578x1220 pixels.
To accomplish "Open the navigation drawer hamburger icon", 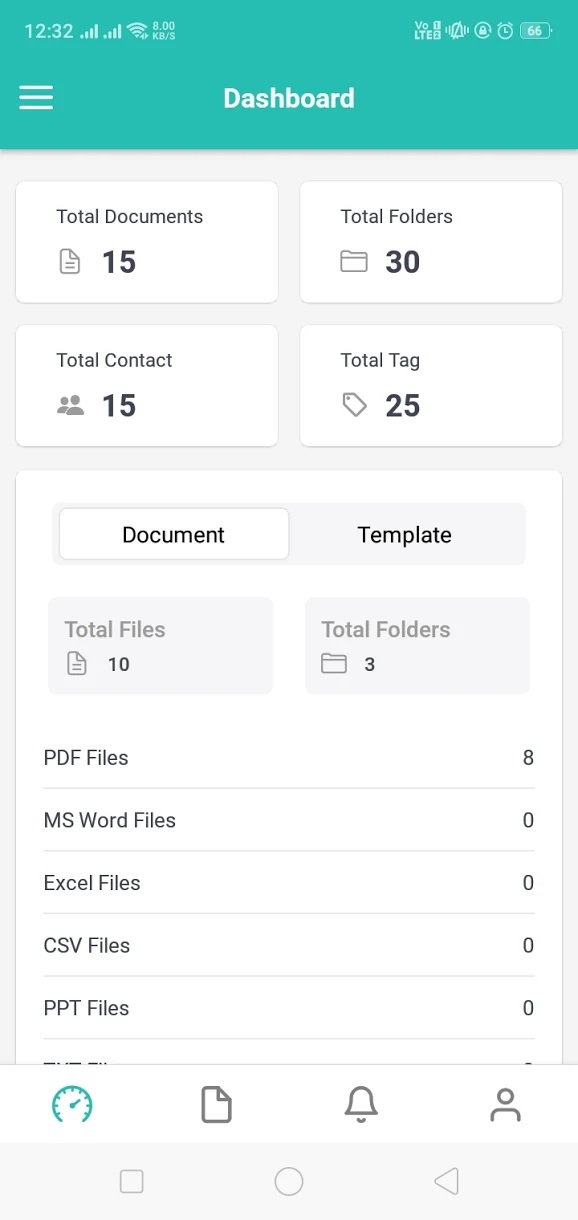I will click(x=35, y=97).
